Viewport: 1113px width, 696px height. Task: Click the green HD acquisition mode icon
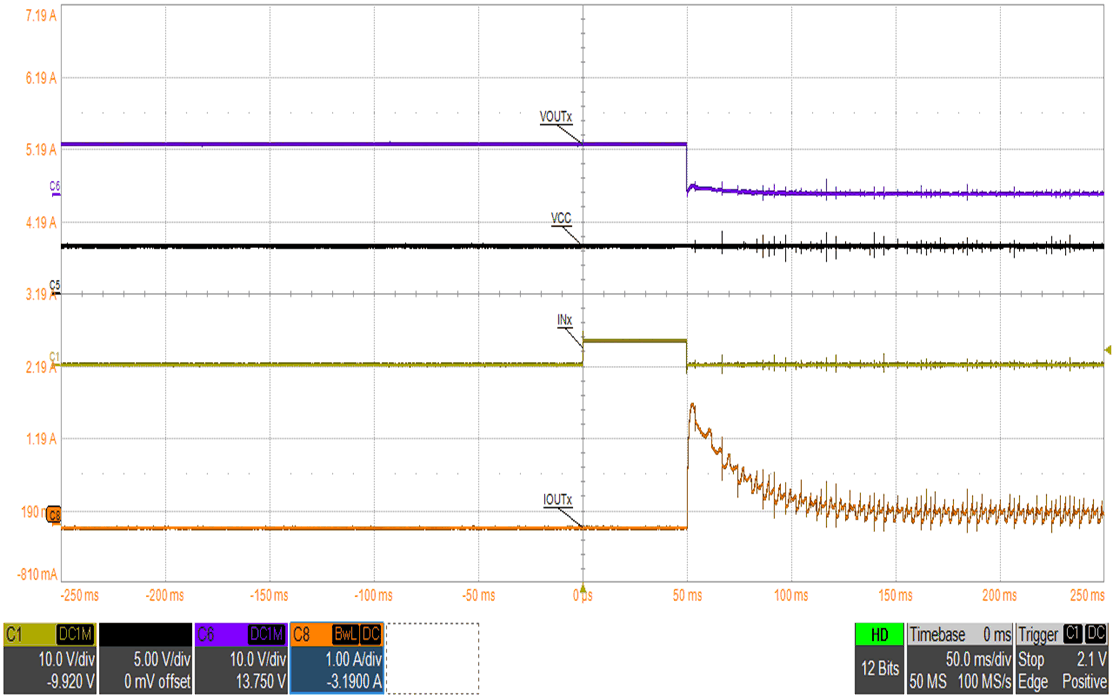(880, 633)
